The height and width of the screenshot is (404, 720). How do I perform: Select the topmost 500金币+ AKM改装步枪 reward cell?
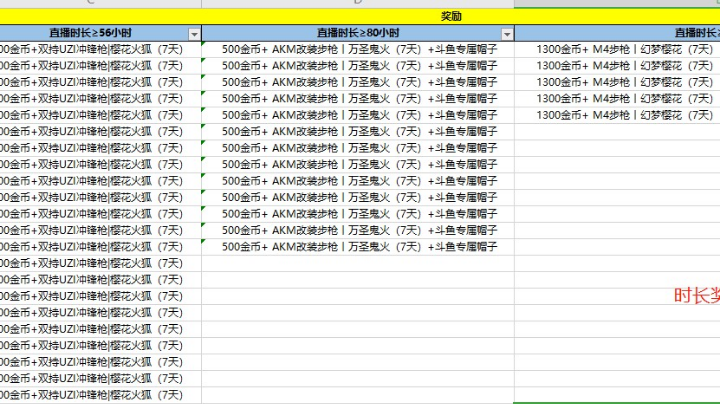(x=358, y=49)
